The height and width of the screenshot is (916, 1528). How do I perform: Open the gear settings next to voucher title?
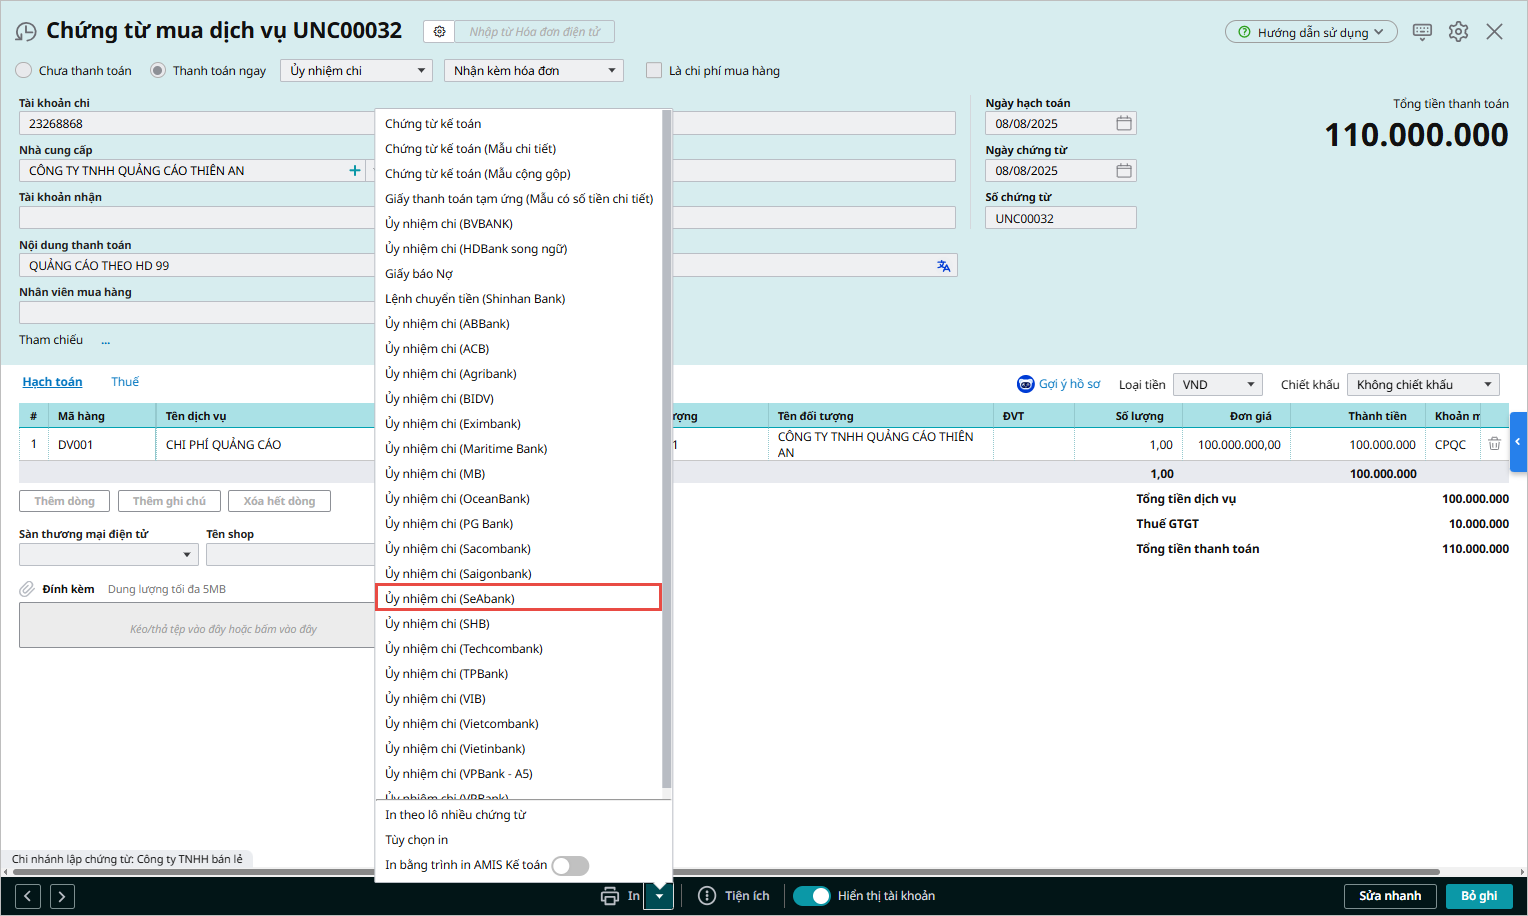click(x=439, y=32)
